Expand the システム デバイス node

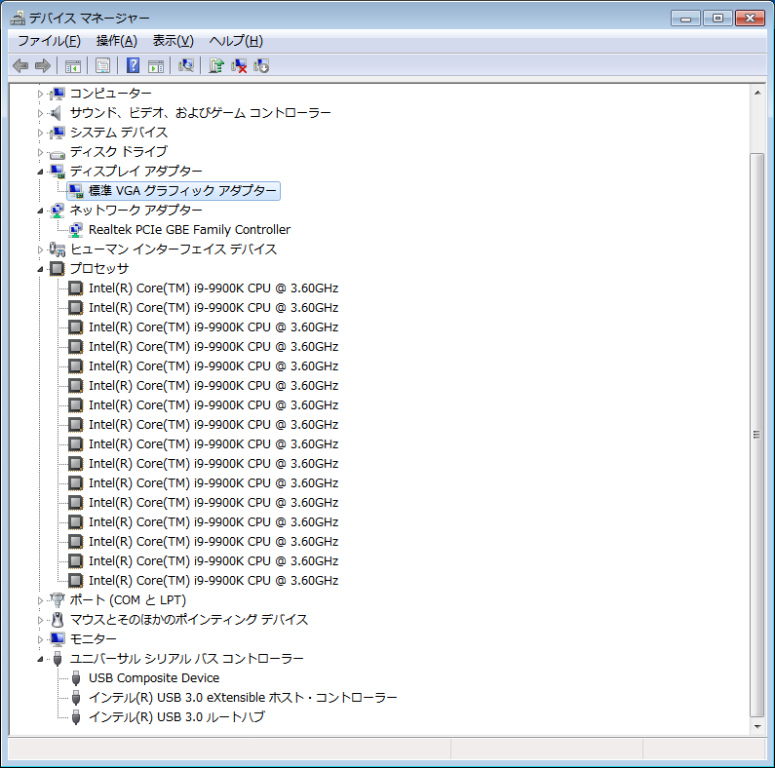(41, 132)
